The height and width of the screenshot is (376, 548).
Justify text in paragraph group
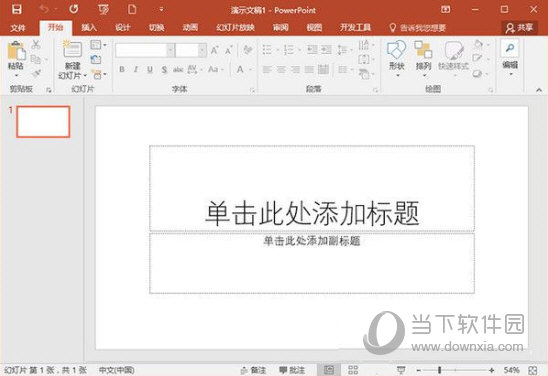point(309,70)
